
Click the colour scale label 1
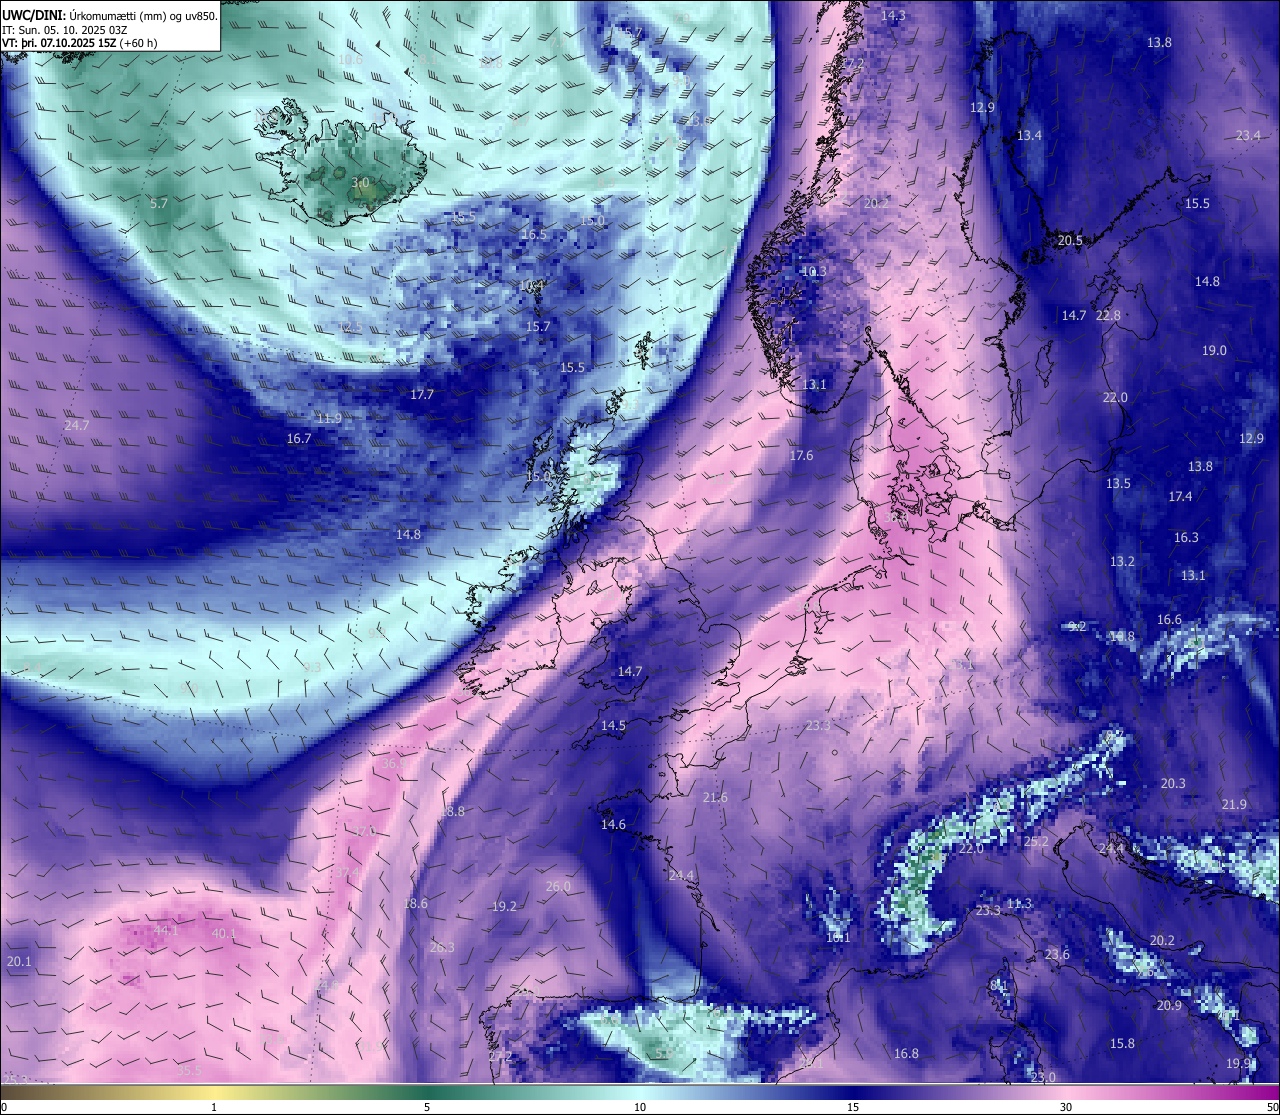point(214,1107)
